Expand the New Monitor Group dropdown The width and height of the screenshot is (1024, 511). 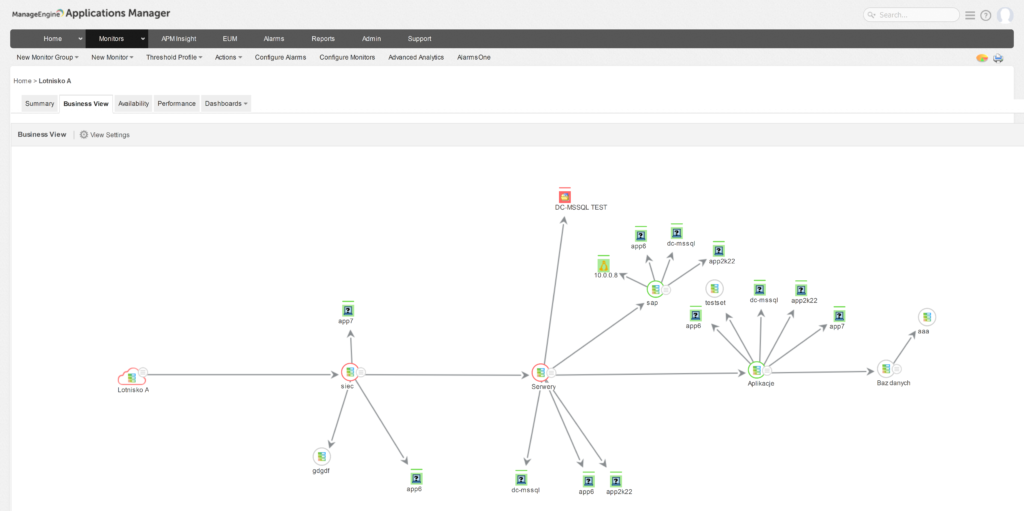50,57
